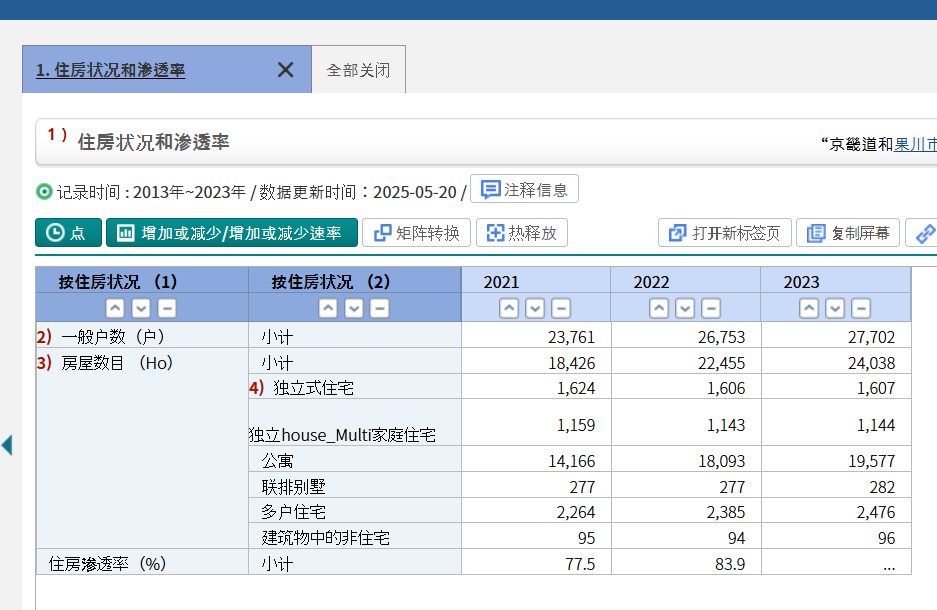
Task: Click the link chain icon button
Action: (x=924, y=233)
